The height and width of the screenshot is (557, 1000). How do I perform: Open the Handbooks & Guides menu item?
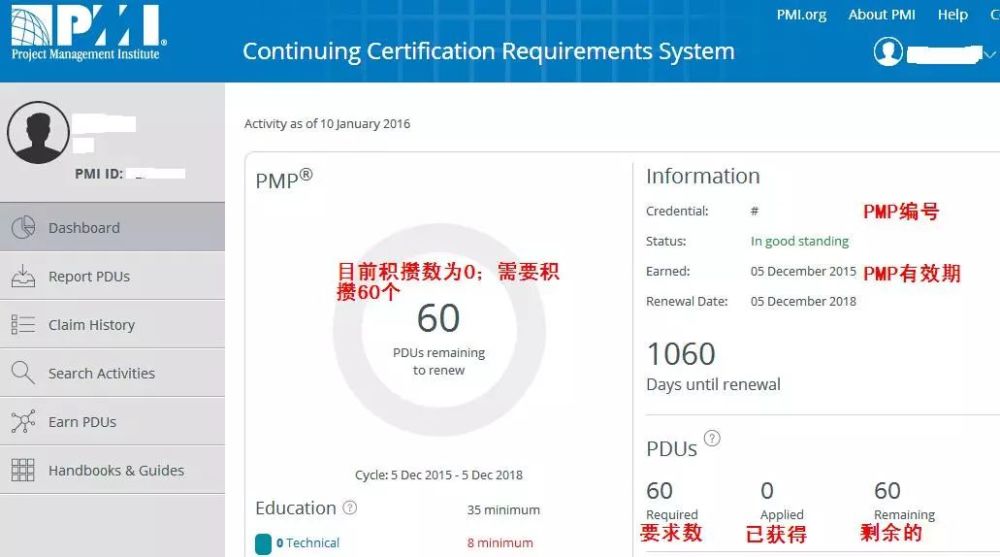[112, 470]
